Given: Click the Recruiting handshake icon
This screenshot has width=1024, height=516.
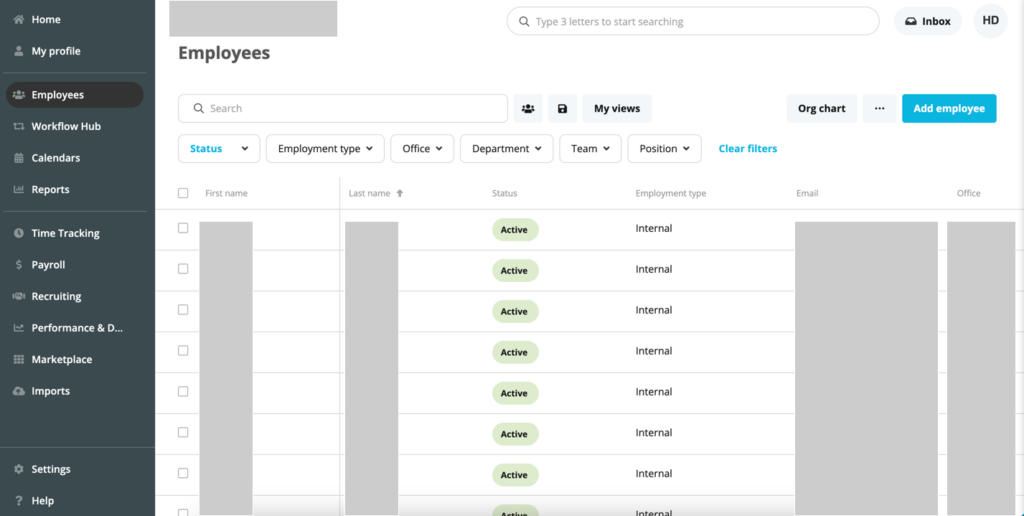Looking at the screenshot, I should [x=18, y=296].
